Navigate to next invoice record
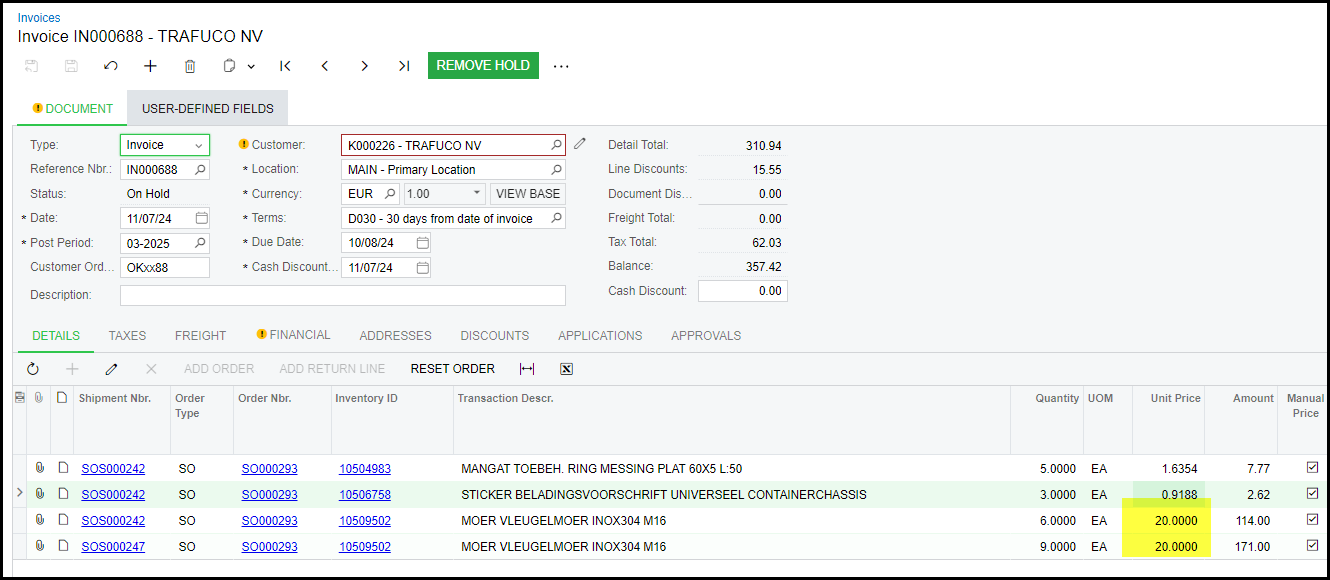Viewport: 1330px width, 580px height. [x=364, y=66]
